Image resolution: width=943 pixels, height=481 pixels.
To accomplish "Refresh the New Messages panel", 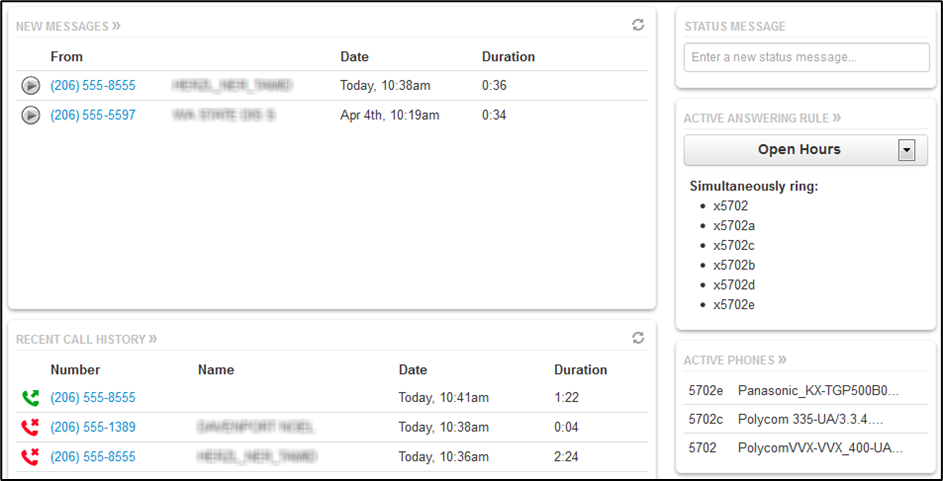I will (638, 25).
